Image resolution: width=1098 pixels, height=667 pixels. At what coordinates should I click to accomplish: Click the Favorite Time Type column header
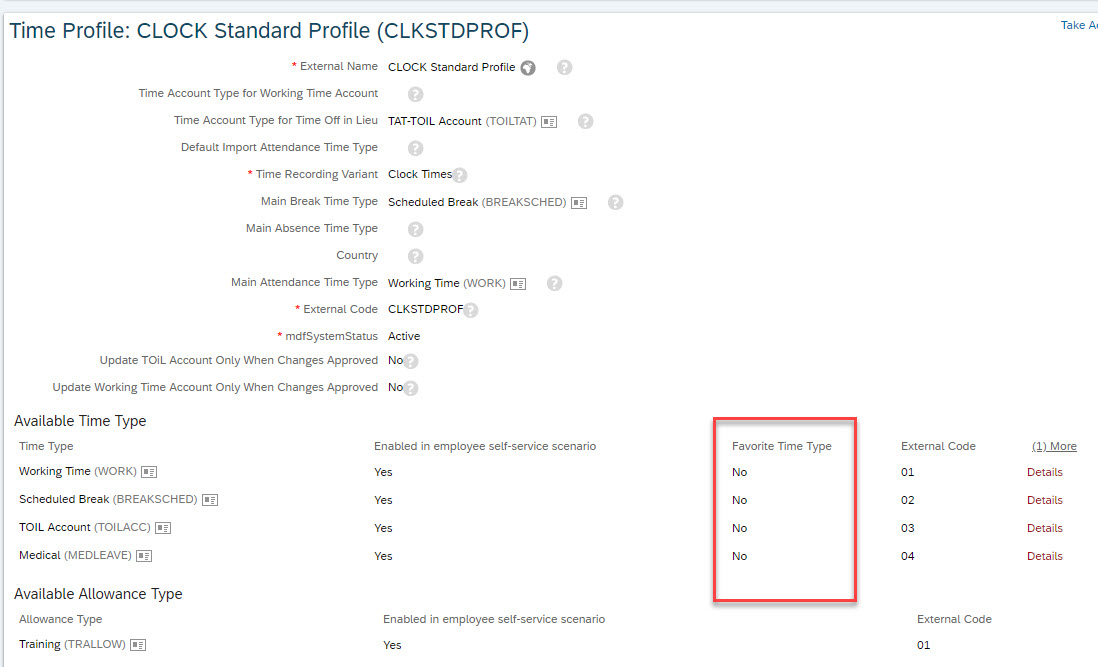coord(781,446)
